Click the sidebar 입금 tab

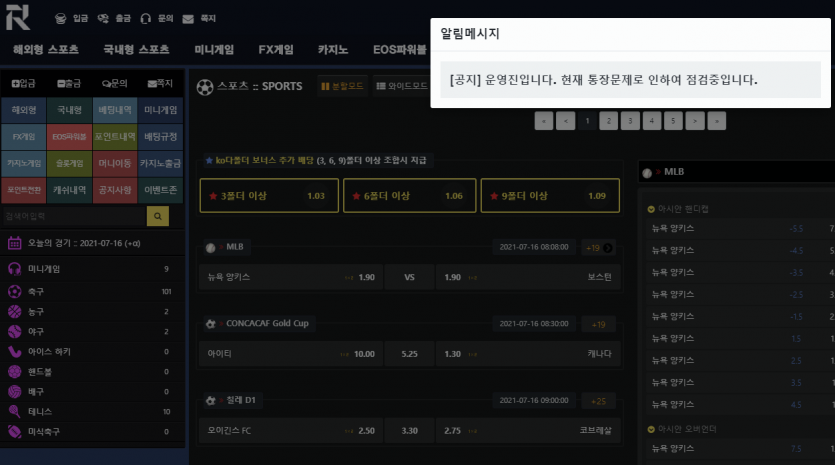tap(23, 83)
